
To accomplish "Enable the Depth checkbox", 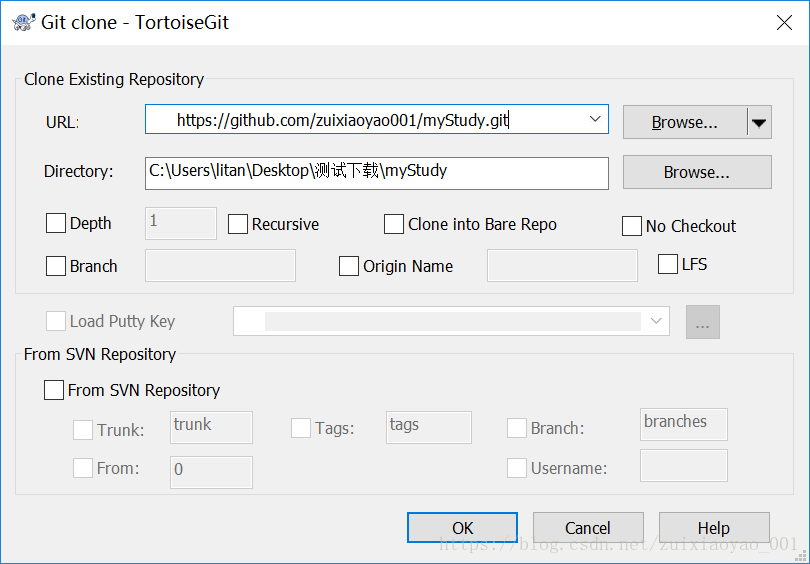I will pos(56,223).
